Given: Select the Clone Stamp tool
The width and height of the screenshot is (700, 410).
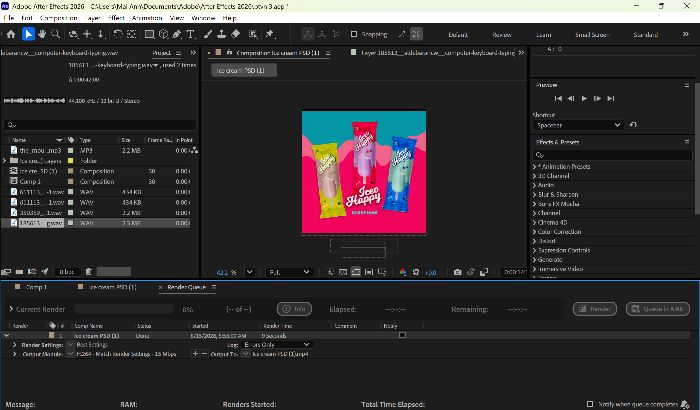Looking at the screenshot, I should (221, 34).
